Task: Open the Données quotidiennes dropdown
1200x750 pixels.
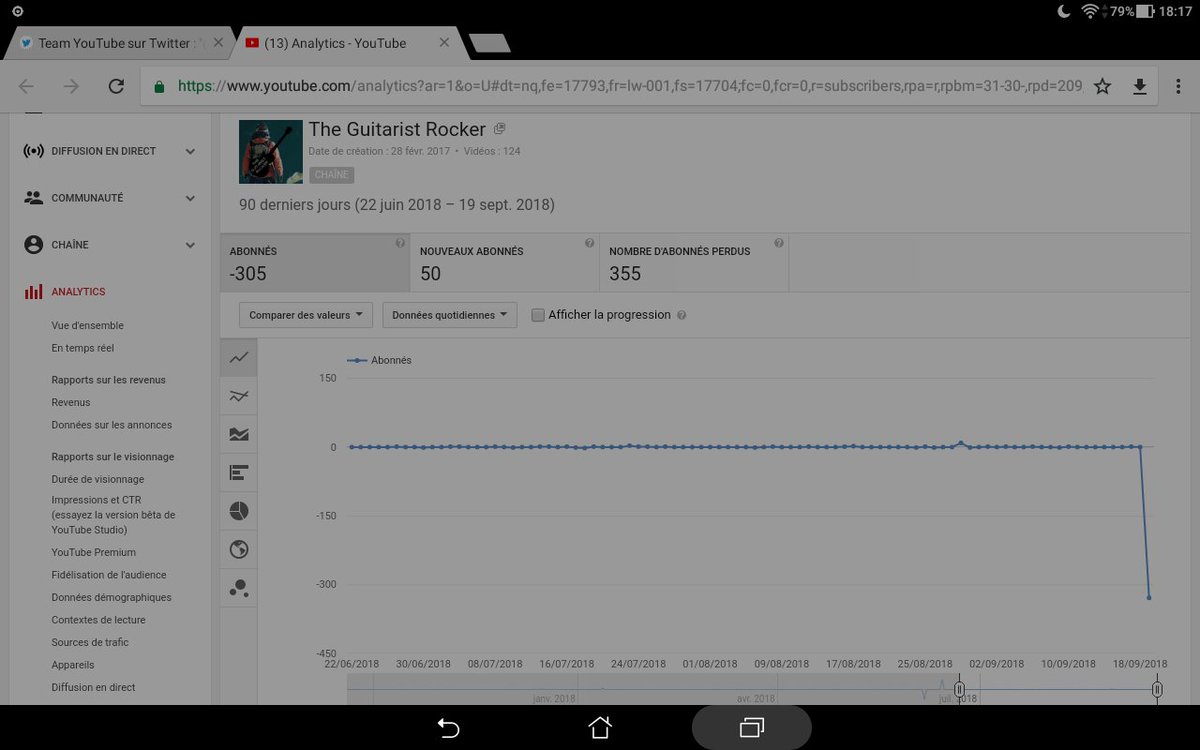Action: click(449, 315)
